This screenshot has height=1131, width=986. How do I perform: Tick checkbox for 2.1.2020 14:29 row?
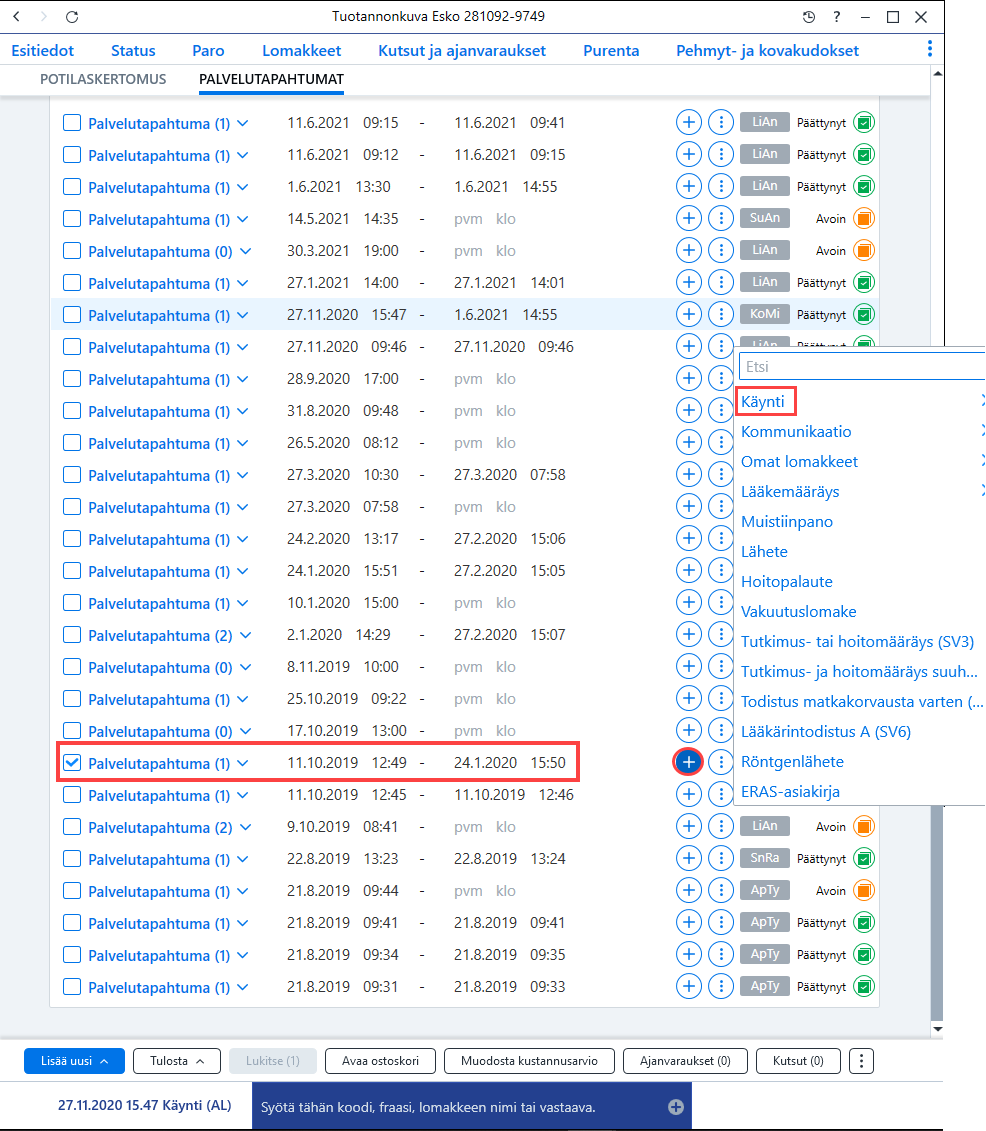click(71, 635)
